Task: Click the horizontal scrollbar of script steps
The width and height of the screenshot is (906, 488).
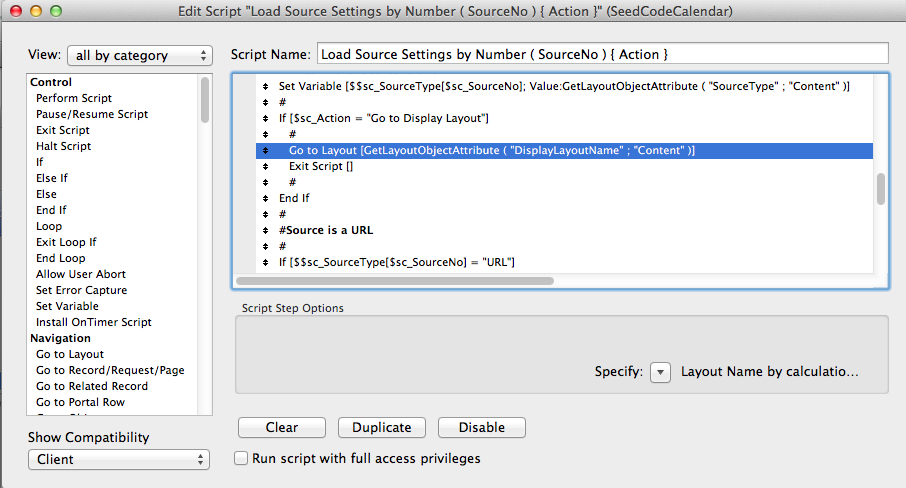Action: point(395,281)
